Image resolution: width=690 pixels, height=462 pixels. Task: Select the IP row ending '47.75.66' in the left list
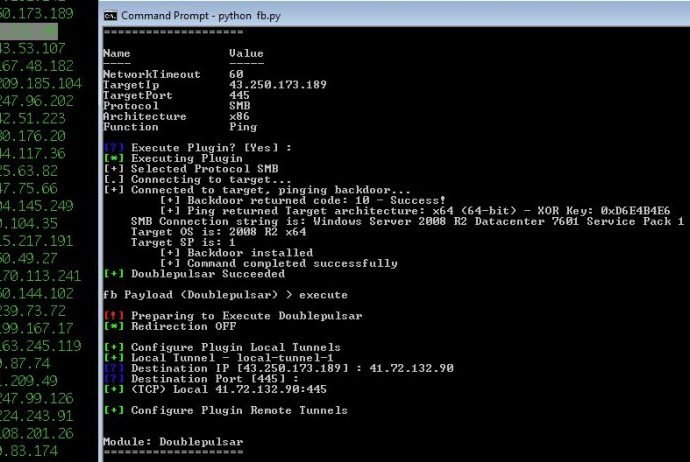coord(29,189)
